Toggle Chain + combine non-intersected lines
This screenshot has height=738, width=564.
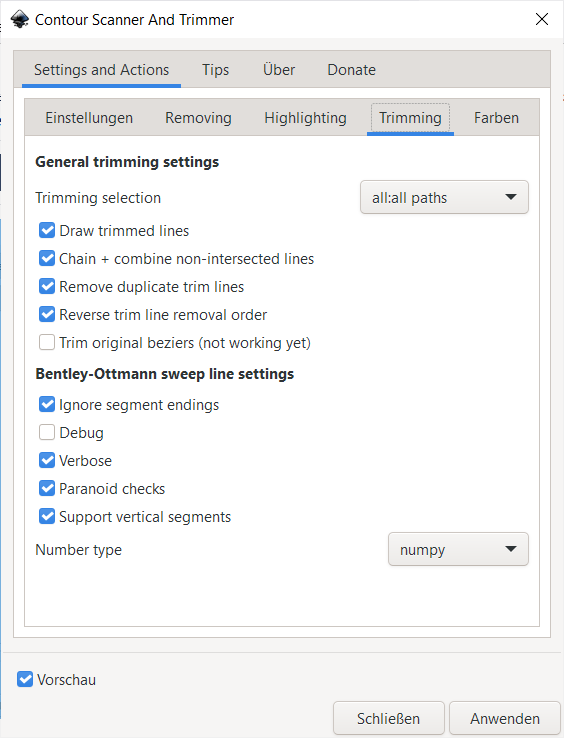tap(47, 258)
